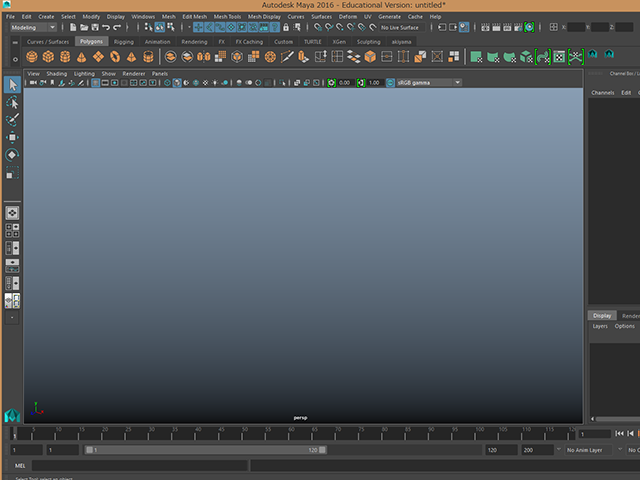640x480 pixels.
Task: Click the lock selection padlock icon
Action: click(x=286, y=27)
